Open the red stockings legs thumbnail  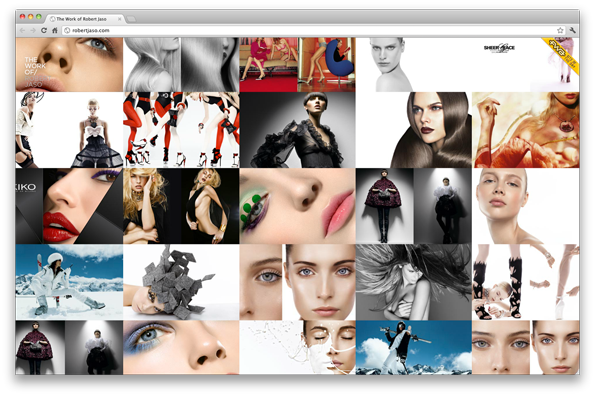click(x=181, y=130)
